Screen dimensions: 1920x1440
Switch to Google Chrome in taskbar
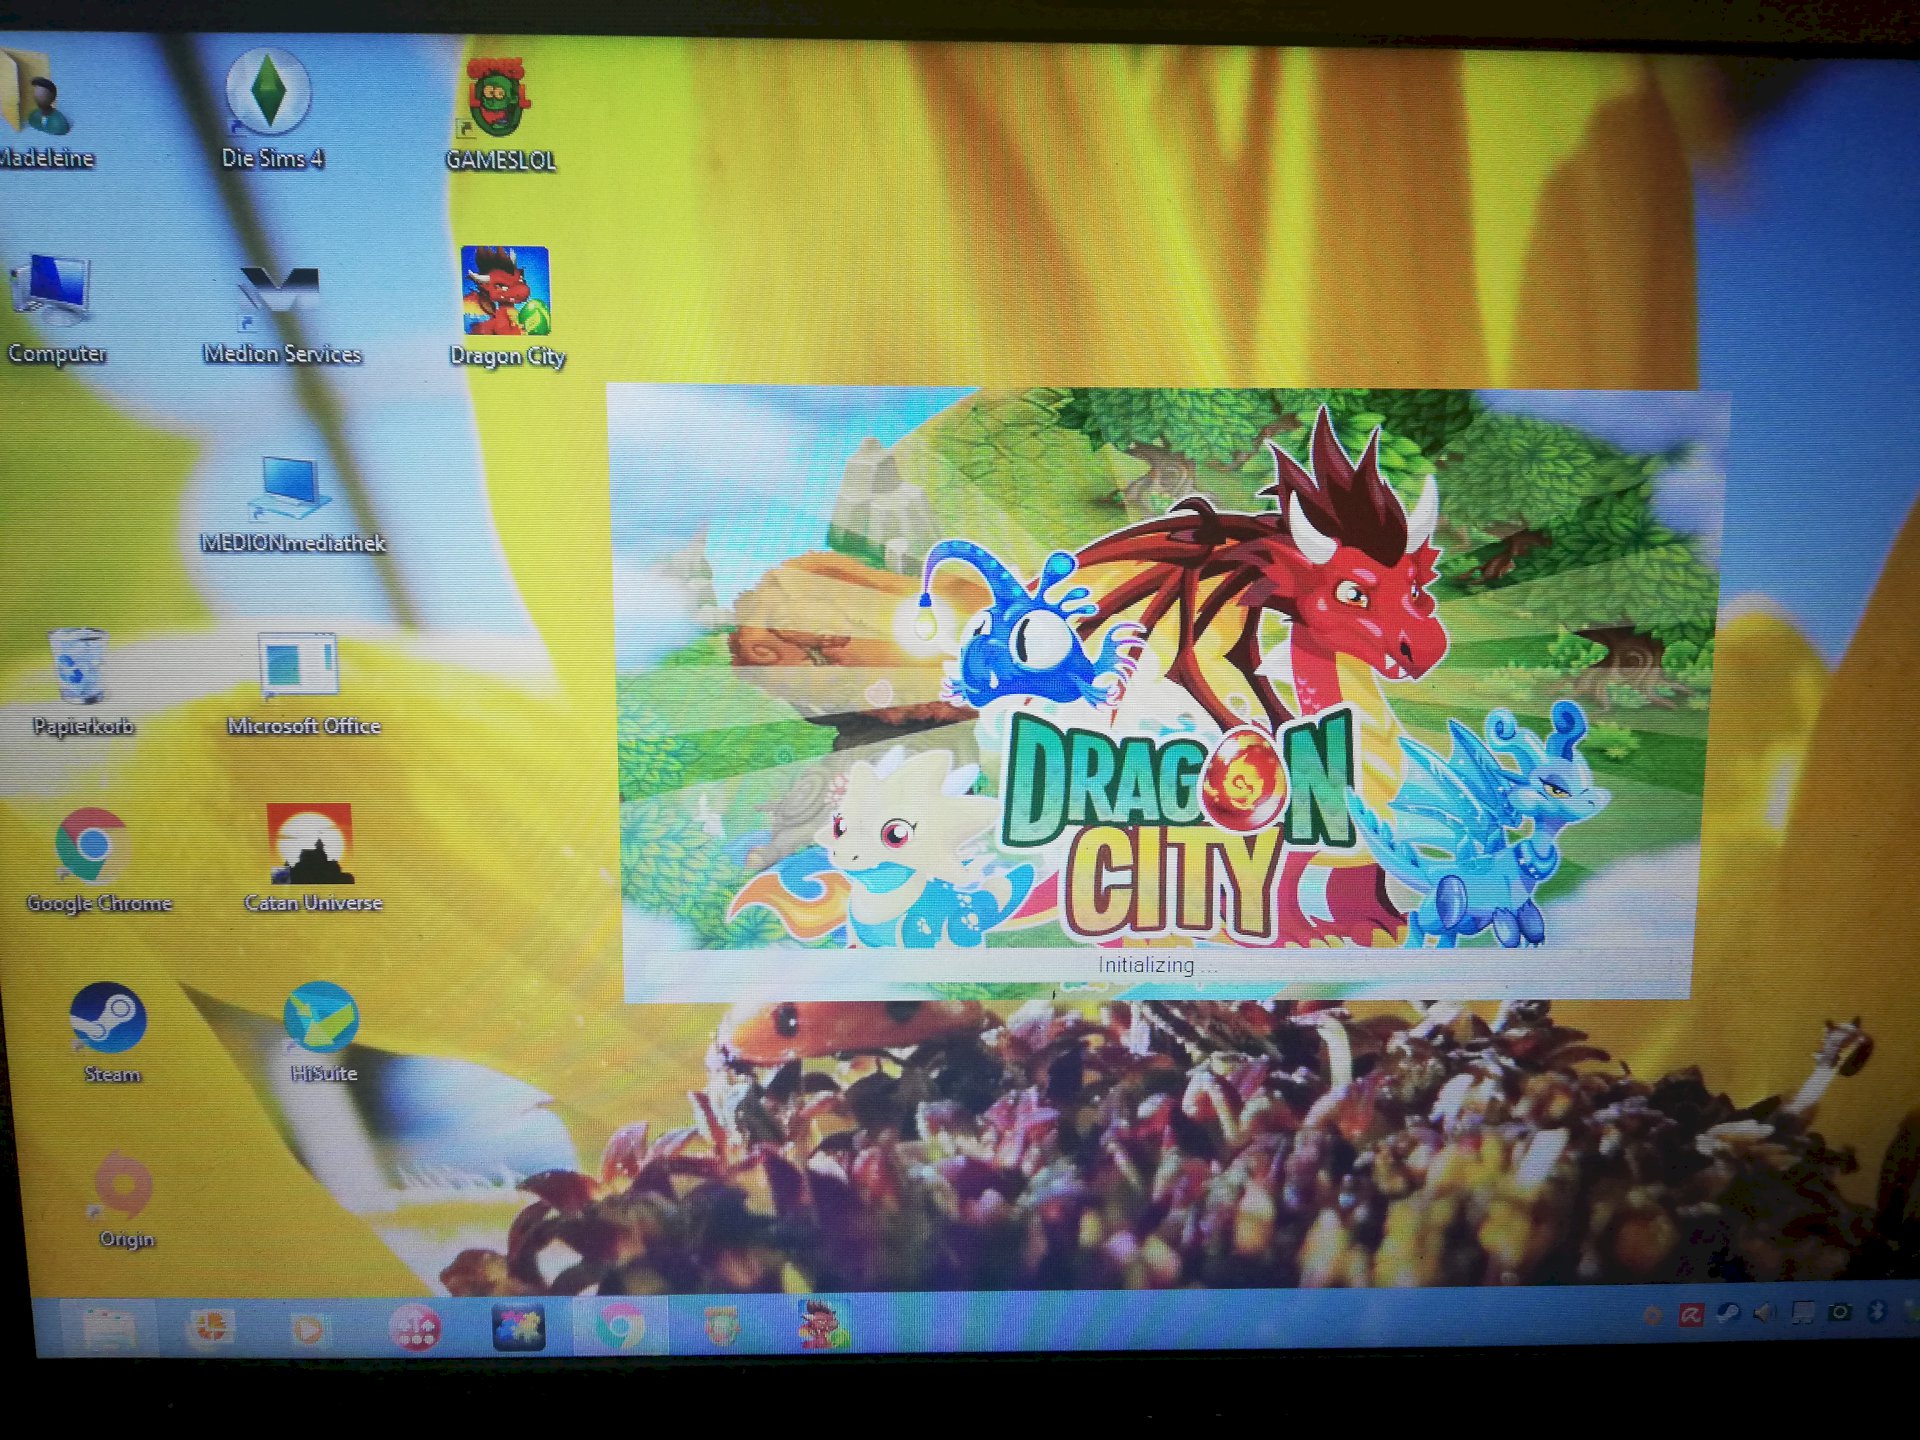pyautogui.click(x=620, y=1328)
